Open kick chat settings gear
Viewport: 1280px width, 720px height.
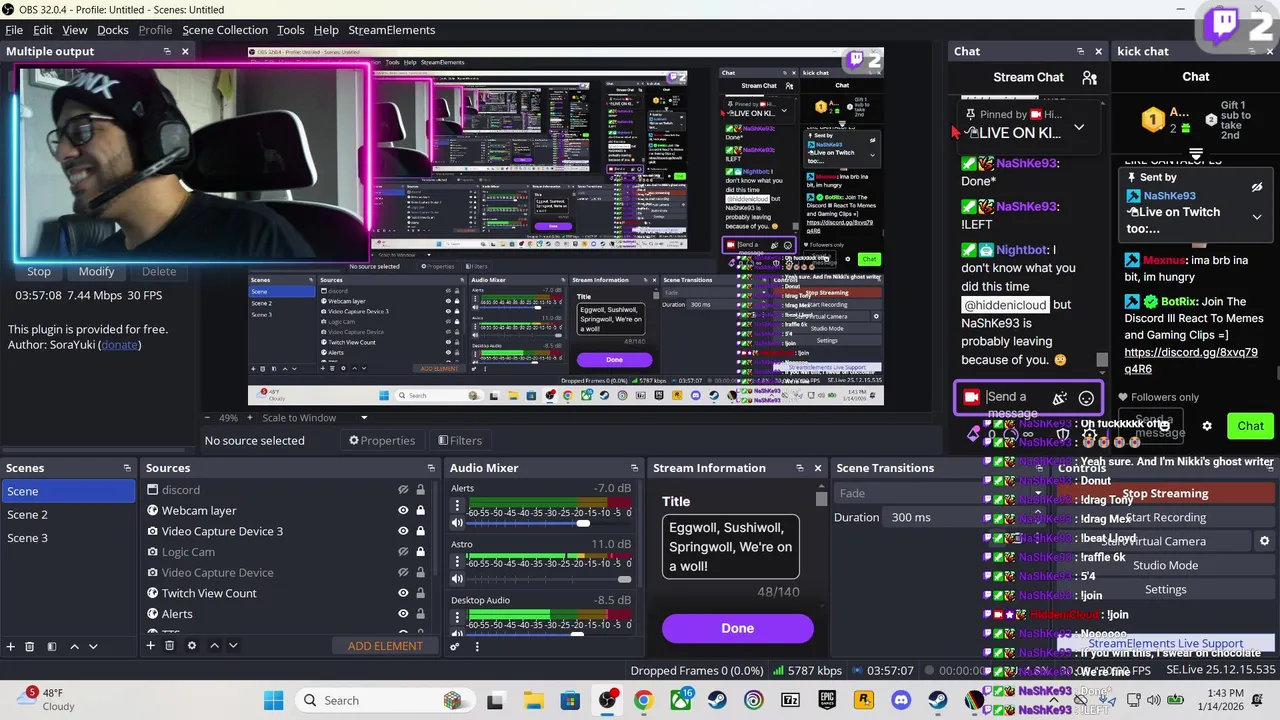click(1207, 426)
